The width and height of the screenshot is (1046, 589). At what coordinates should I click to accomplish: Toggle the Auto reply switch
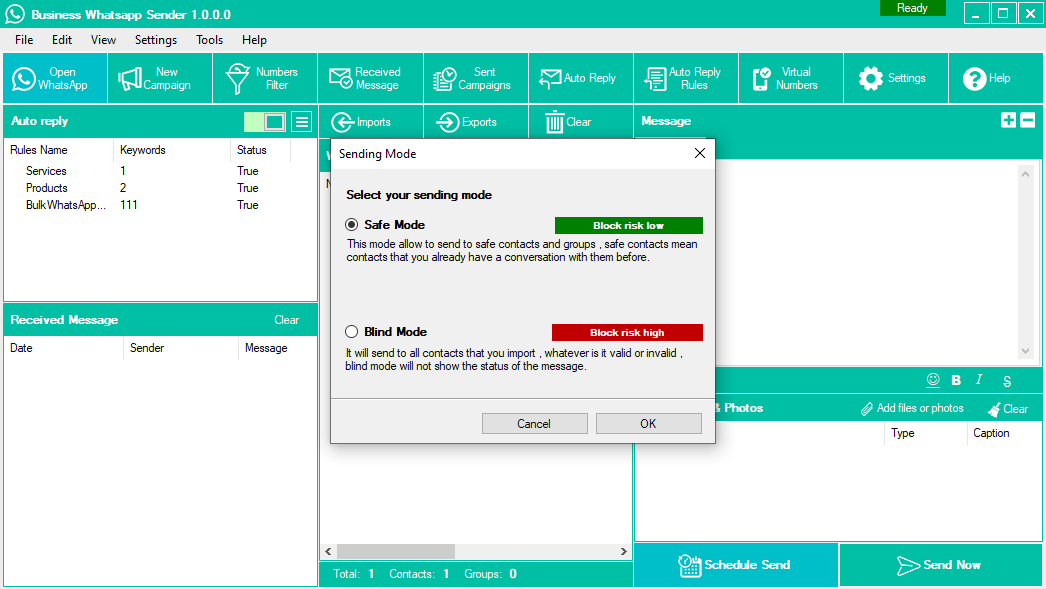(x=265, y=122)
